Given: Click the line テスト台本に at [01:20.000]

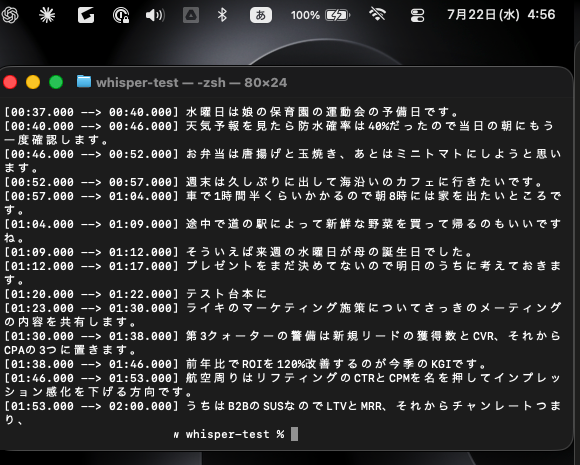Looking at the screenshot, I should [135, 294].
